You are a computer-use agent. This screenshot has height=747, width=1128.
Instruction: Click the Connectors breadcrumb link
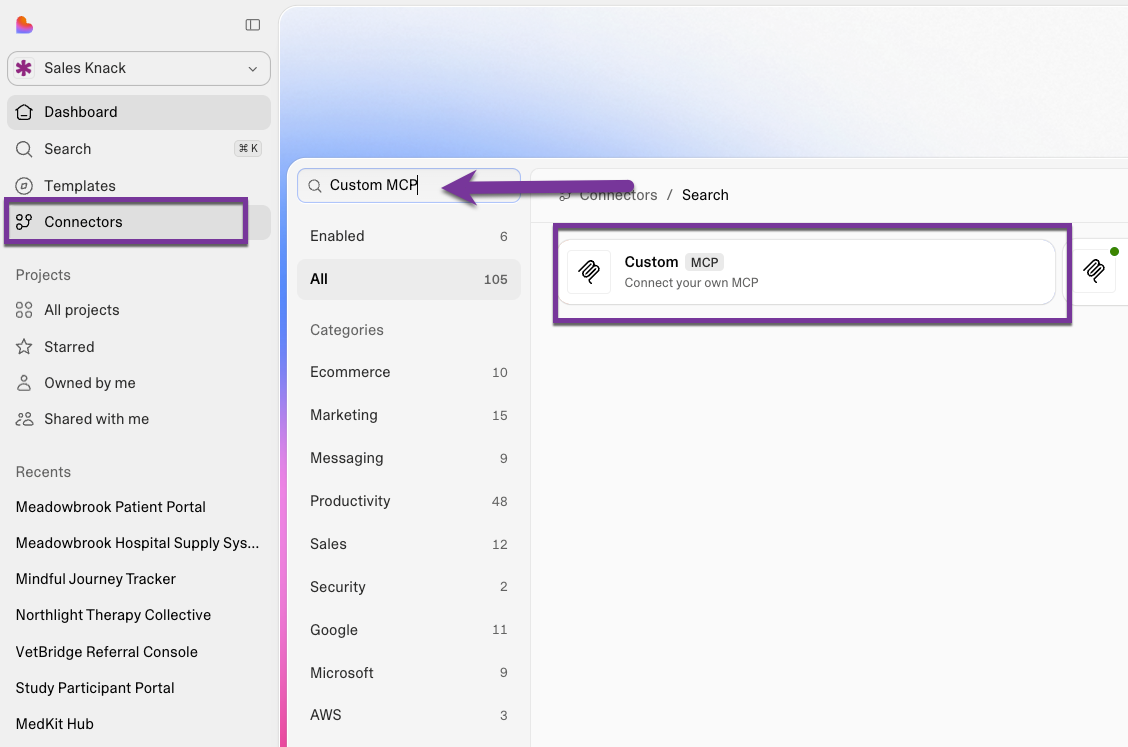(618, 195)
